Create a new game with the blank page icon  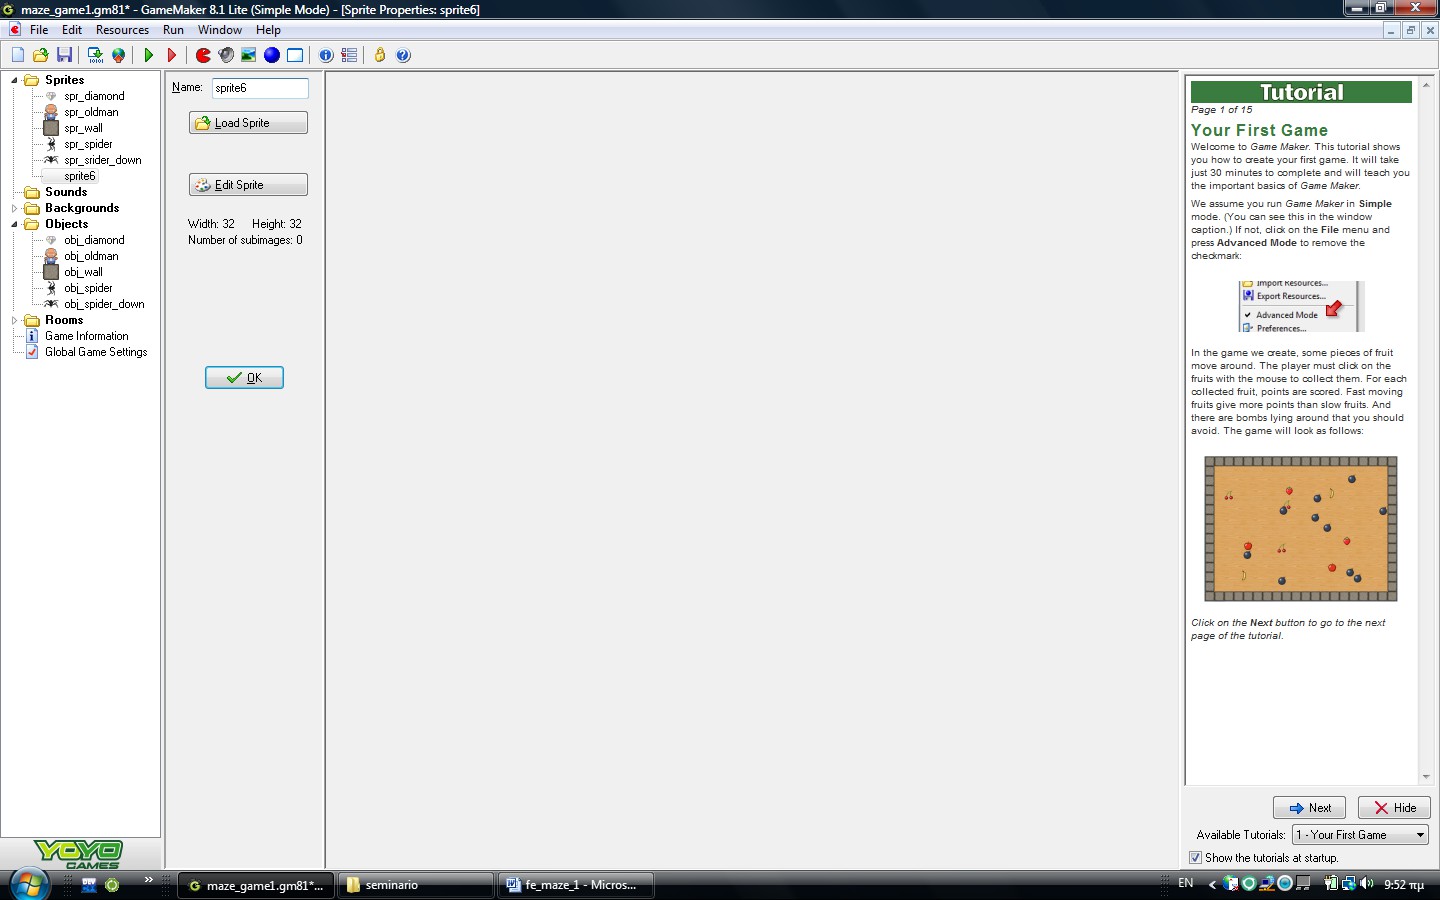click(x=18, y=55)
